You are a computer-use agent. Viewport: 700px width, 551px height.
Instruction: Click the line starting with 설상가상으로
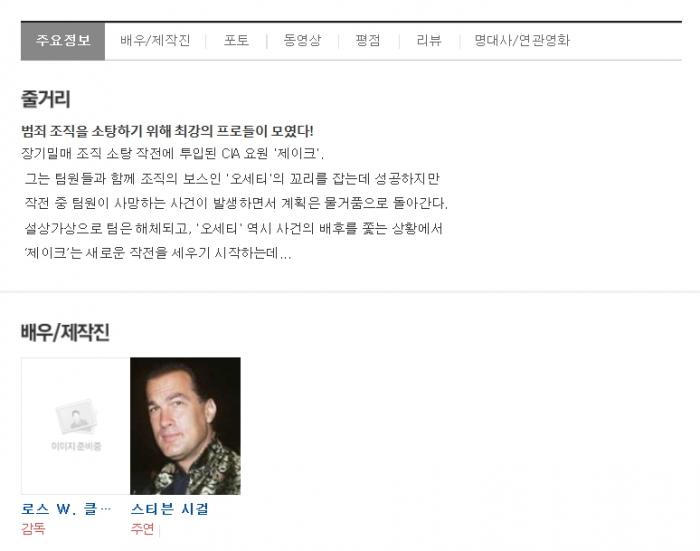click(233, 229)
